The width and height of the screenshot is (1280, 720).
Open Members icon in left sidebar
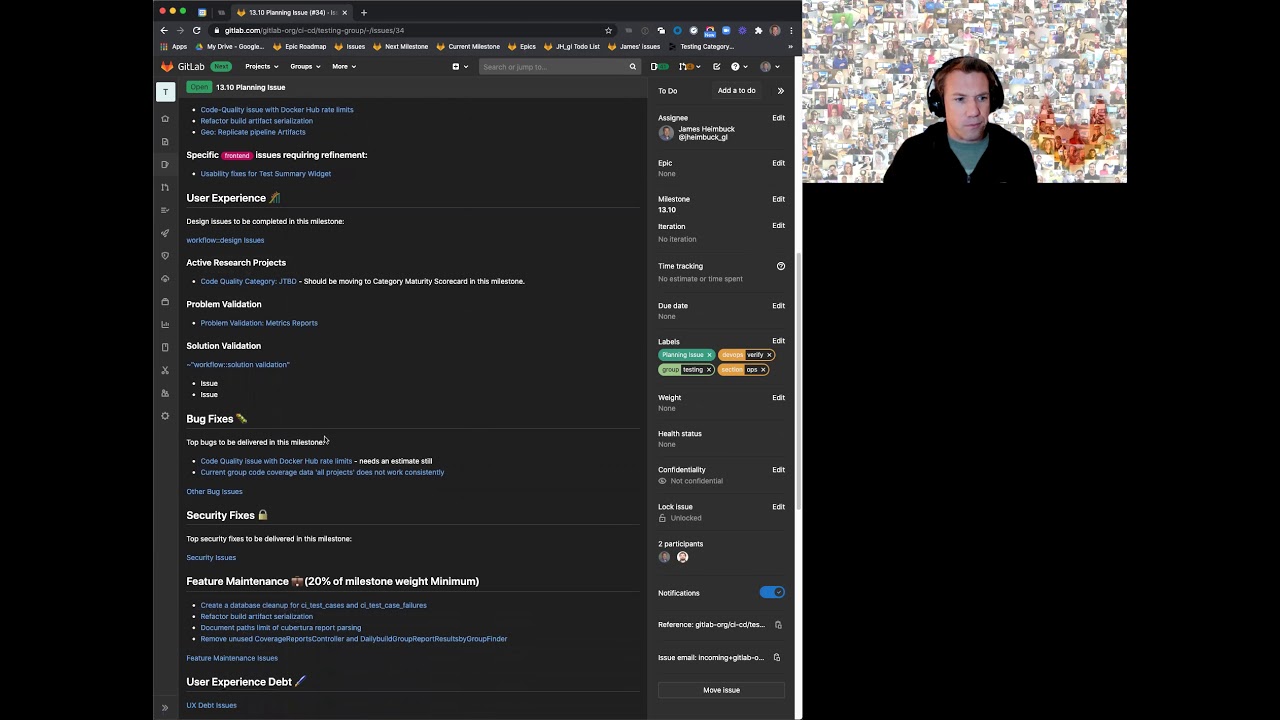[165, 393]
